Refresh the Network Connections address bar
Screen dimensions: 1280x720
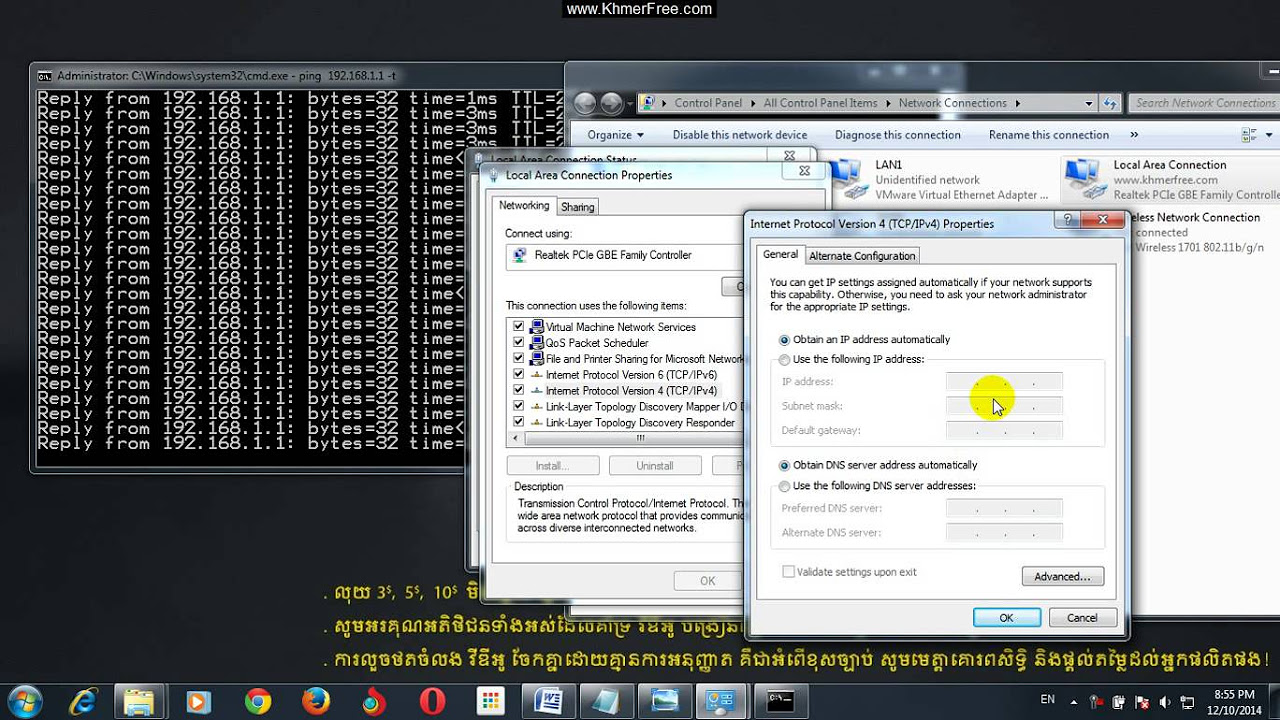pos(1110,103)
